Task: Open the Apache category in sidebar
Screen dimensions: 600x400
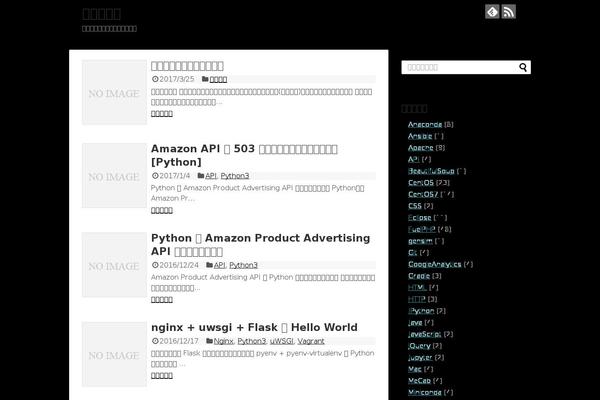Action: [x=421, y=148]
